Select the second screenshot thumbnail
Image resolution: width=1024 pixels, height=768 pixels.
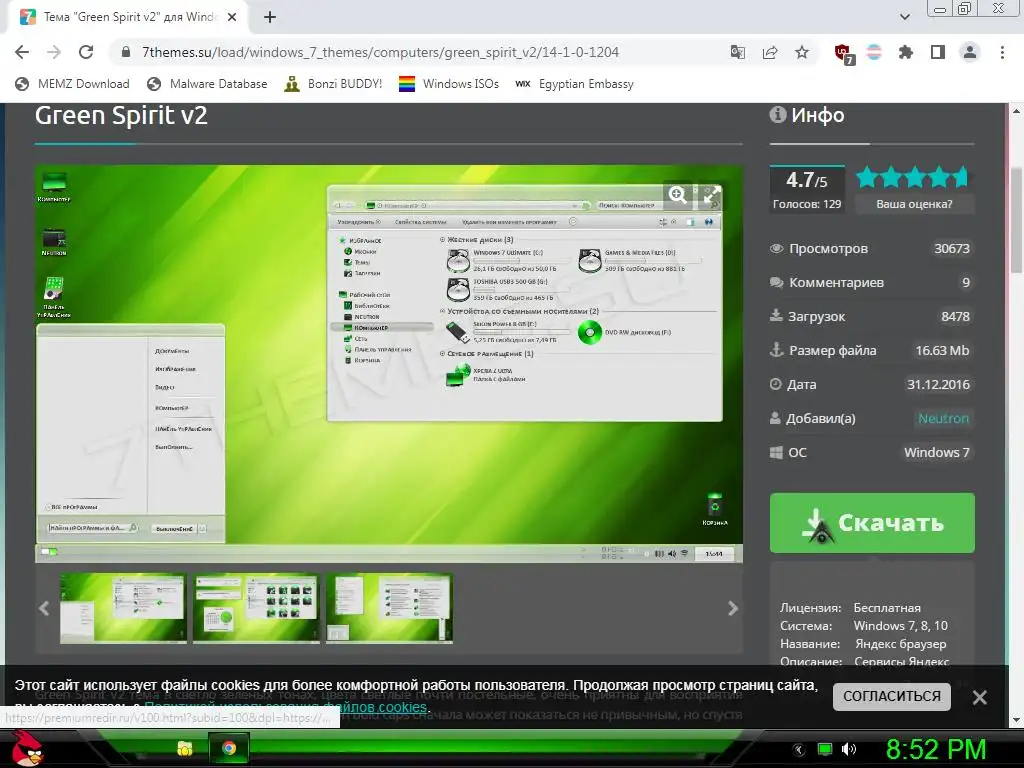tap(256, 608)
